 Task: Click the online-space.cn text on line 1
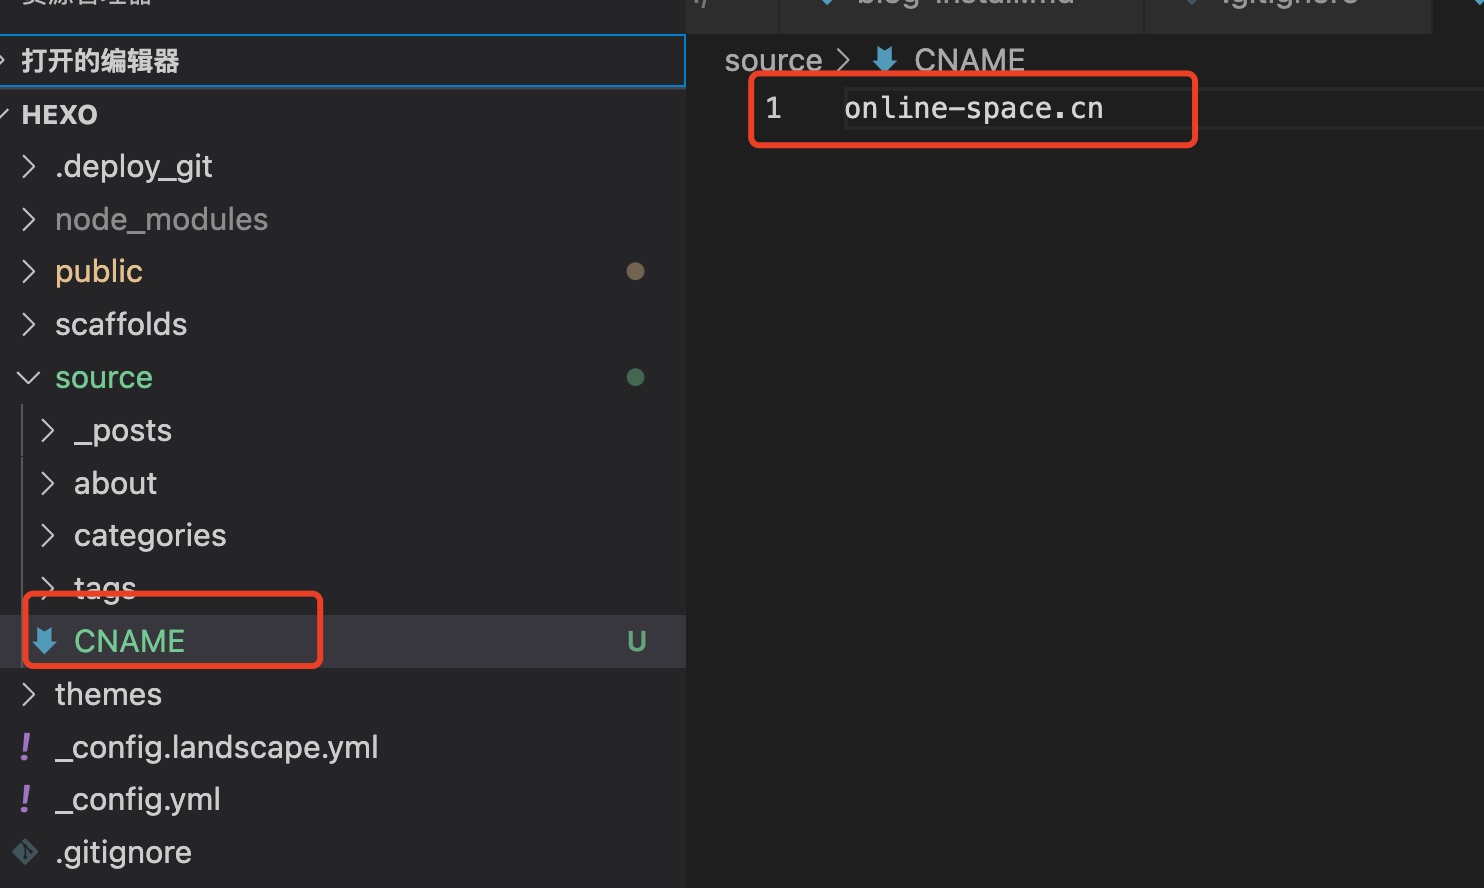tap(973, 108)
